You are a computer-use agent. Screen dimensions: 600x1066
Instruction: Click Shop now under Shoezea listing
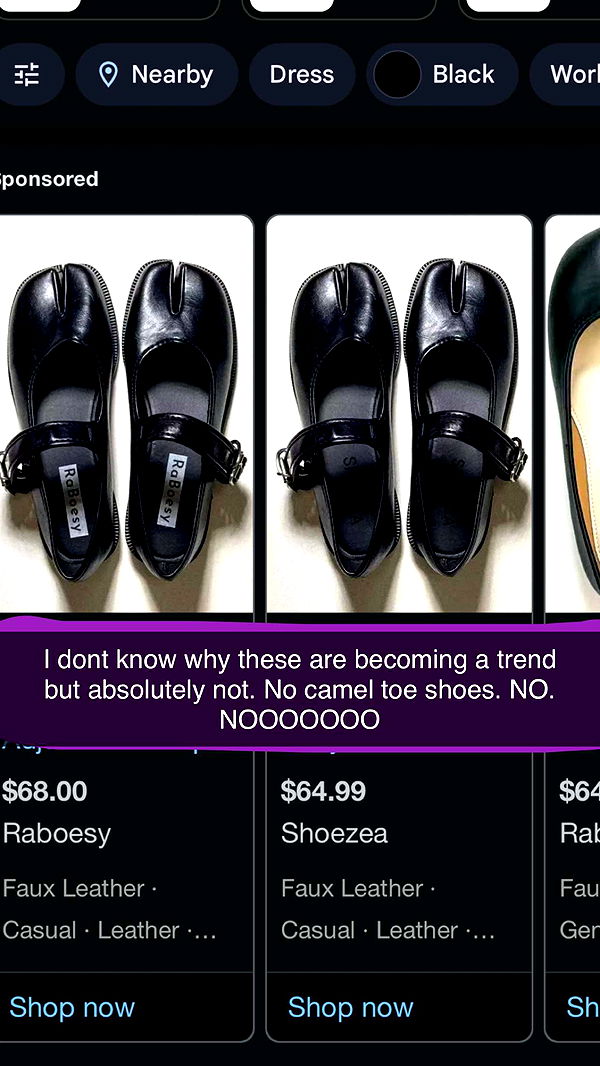351,1007
